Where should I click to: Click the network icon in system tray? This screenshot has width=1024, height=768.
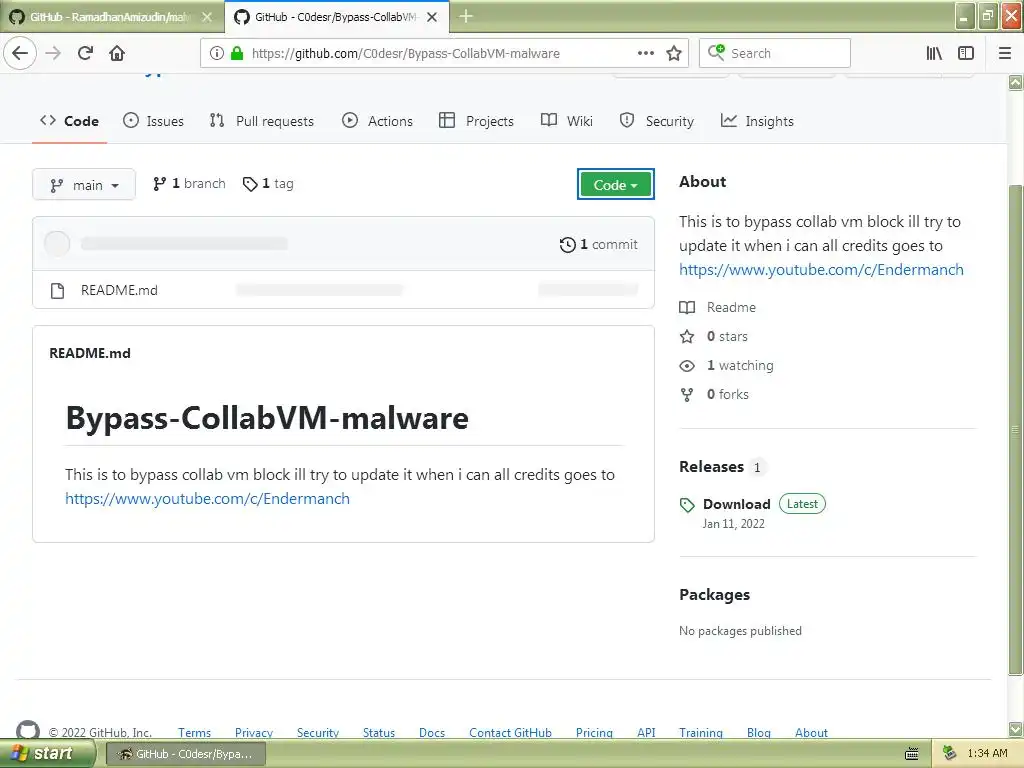(949, 754)
